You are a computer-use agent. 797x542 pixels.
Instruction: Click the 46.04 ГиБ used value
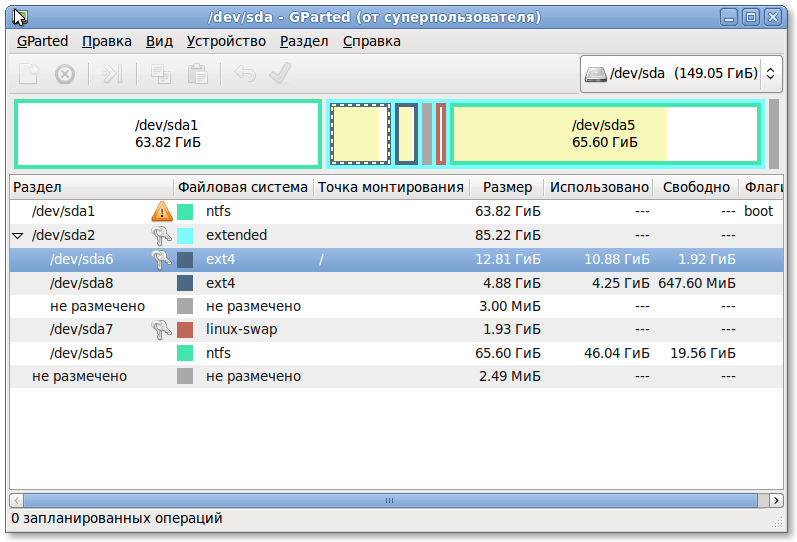617,353
